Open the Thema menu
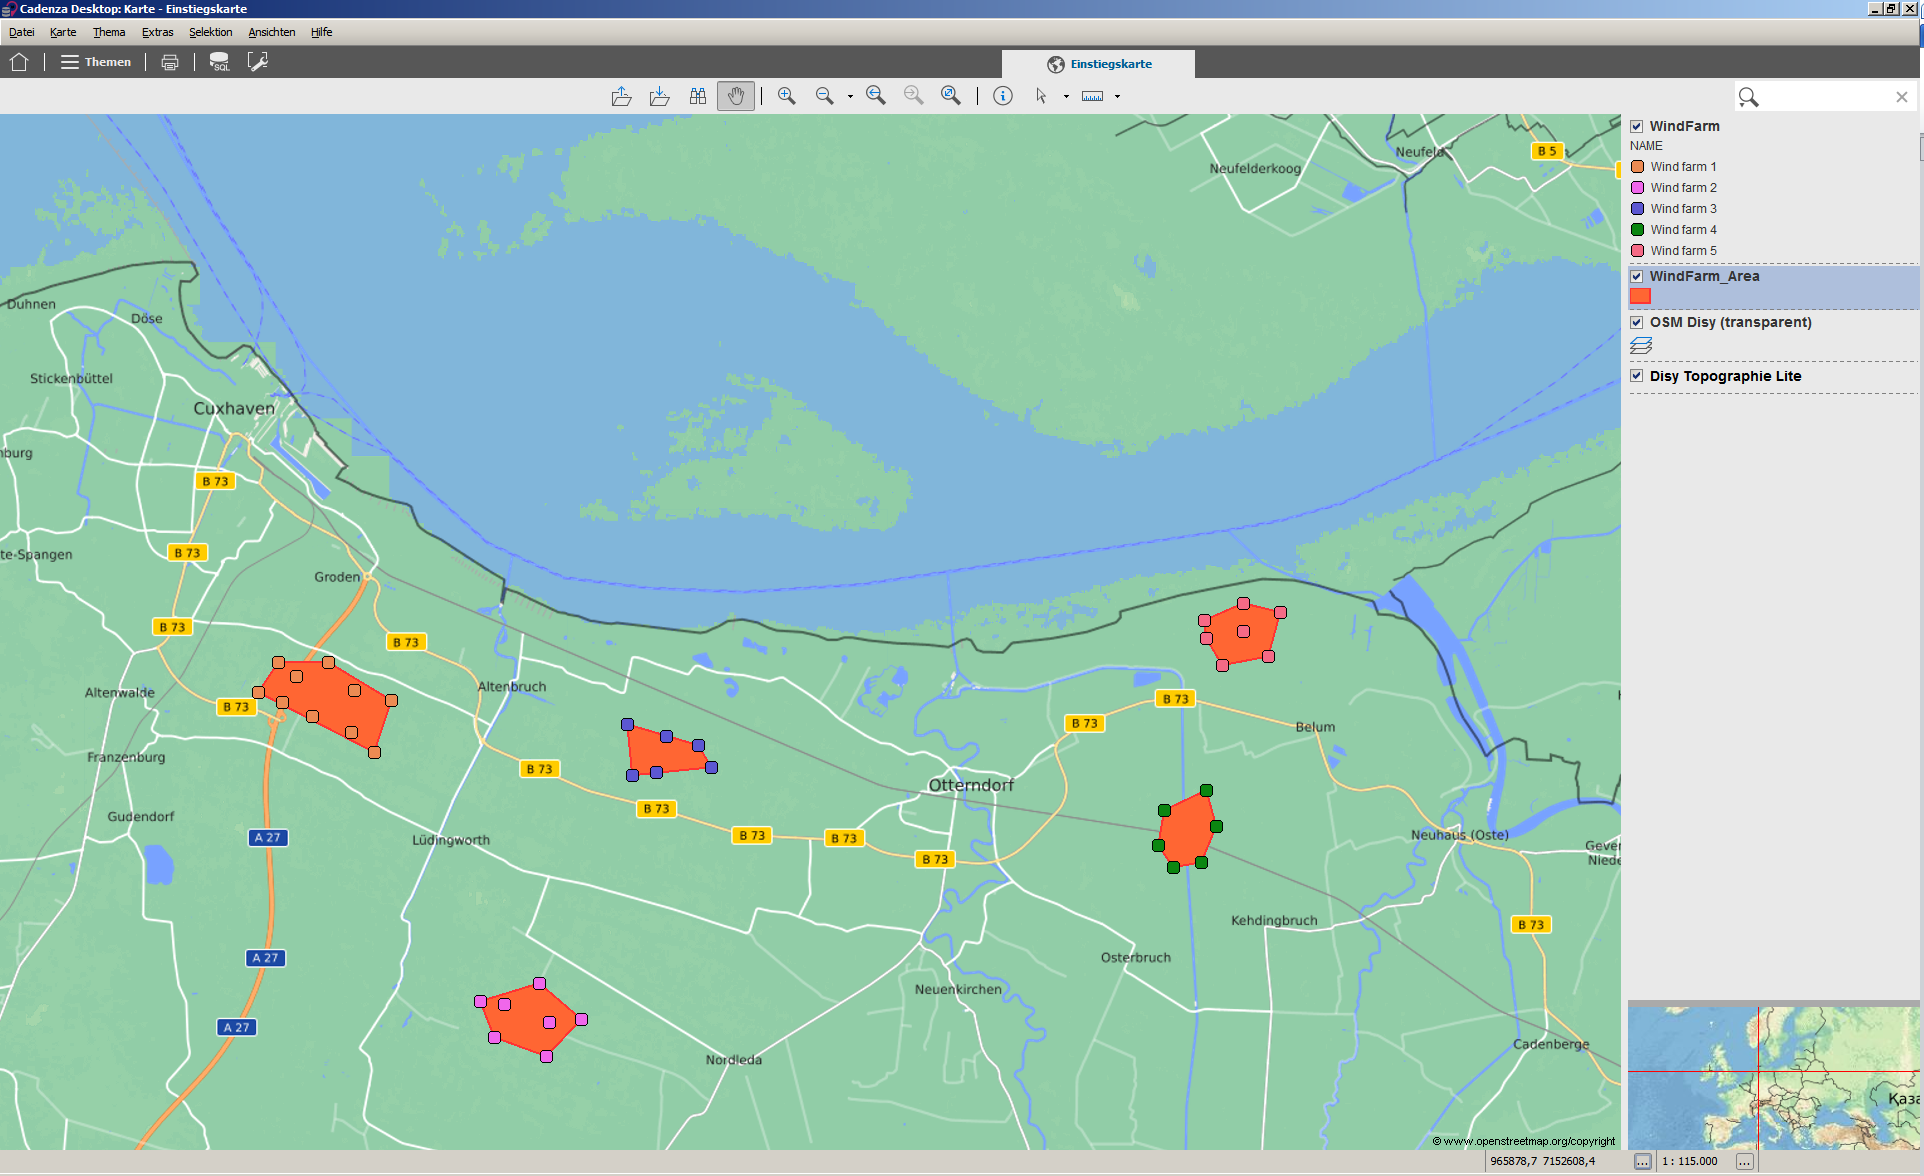The width and height of the screenshot is (1924, 1176). [109, 32]
